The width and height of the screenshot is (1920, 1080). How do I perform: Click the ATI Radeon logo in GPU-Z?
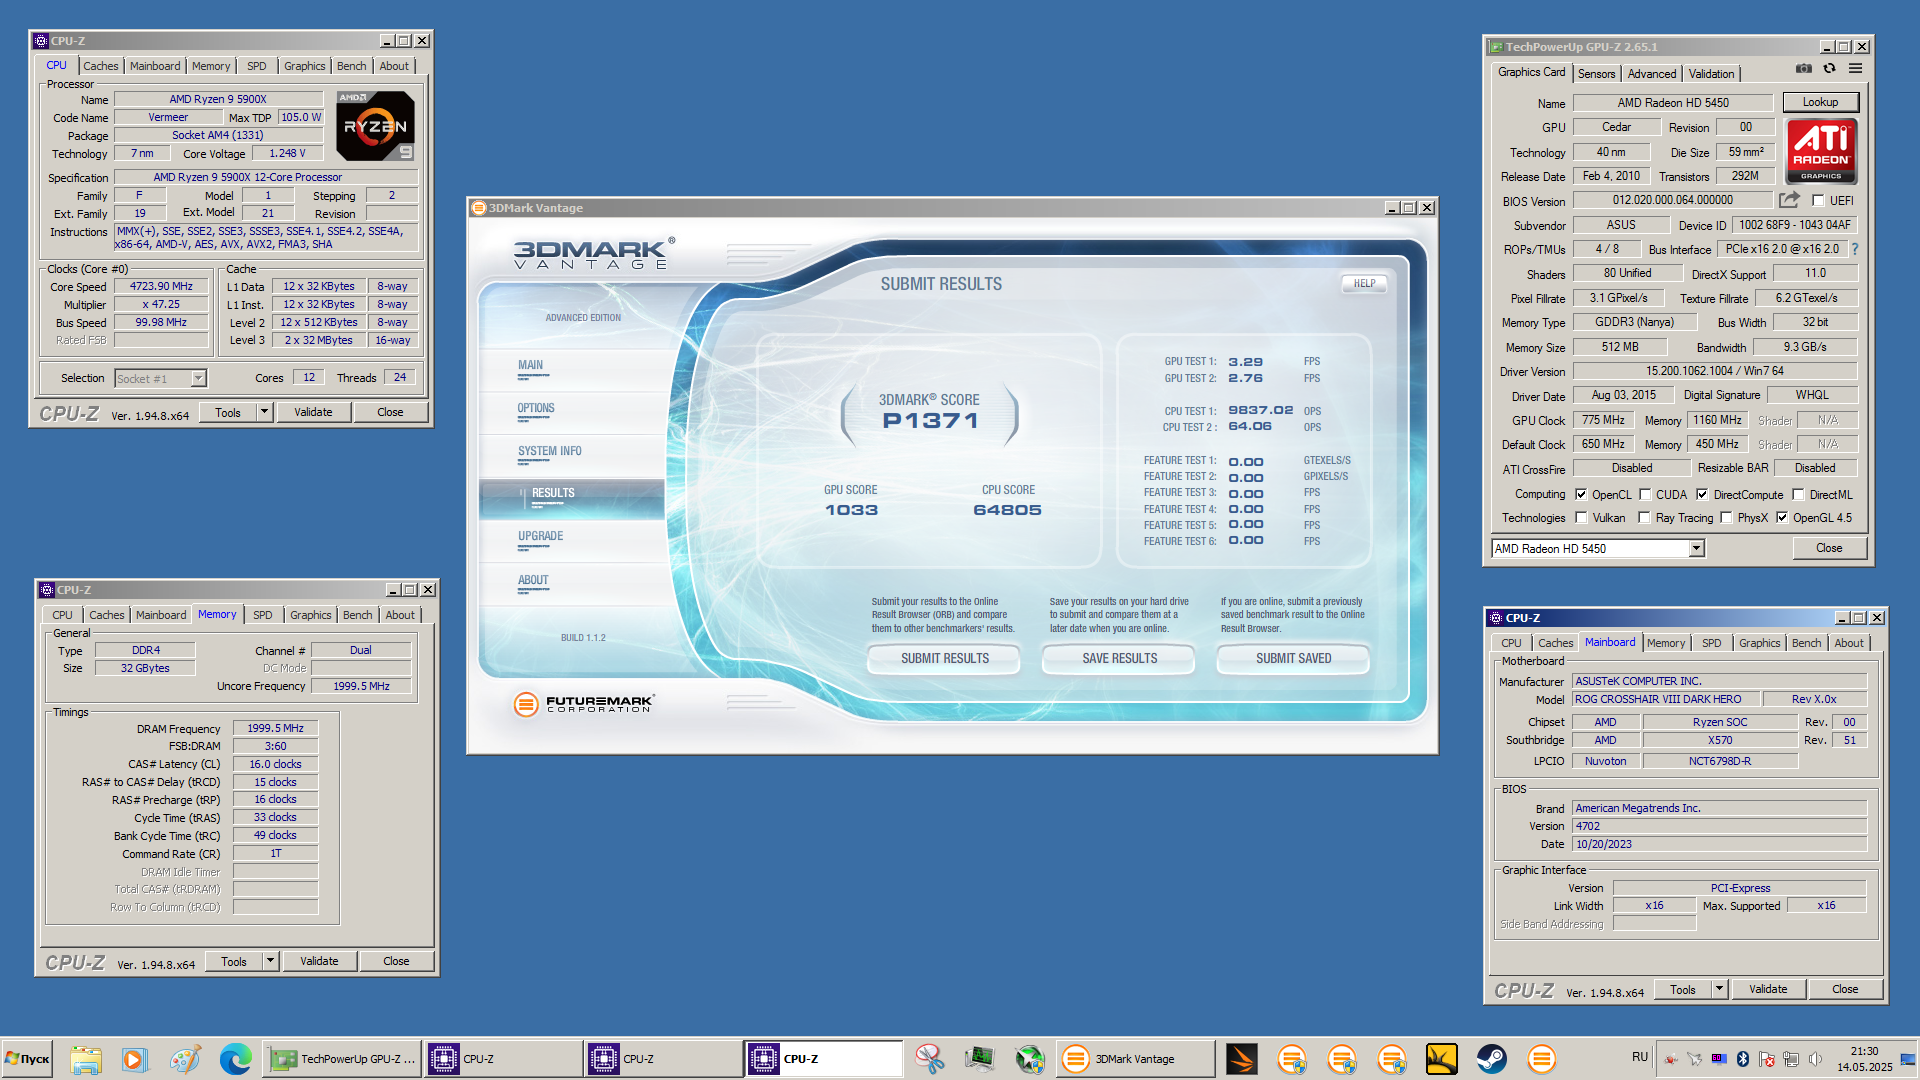pos(1821,151)
